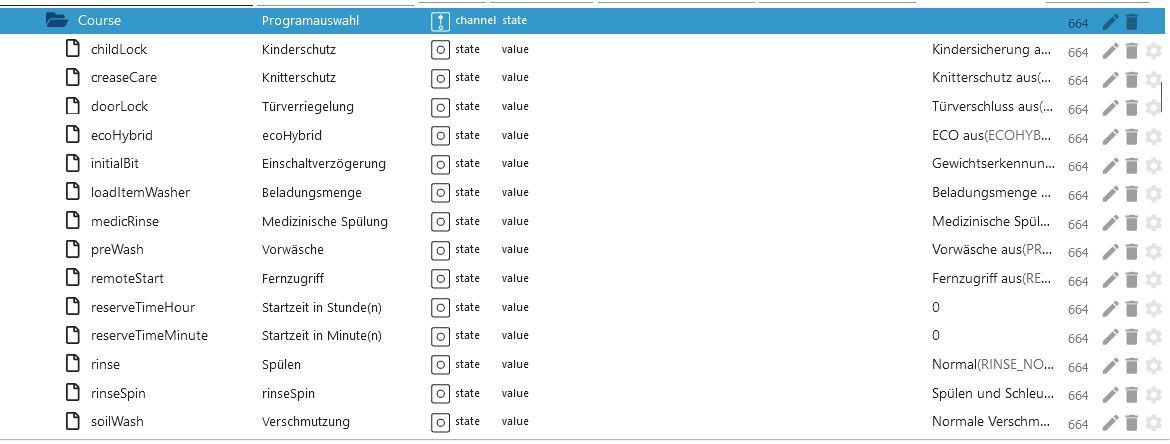Click the reserveTimeMinute row name
The image size is (1170, 444).
click(149, 336)
